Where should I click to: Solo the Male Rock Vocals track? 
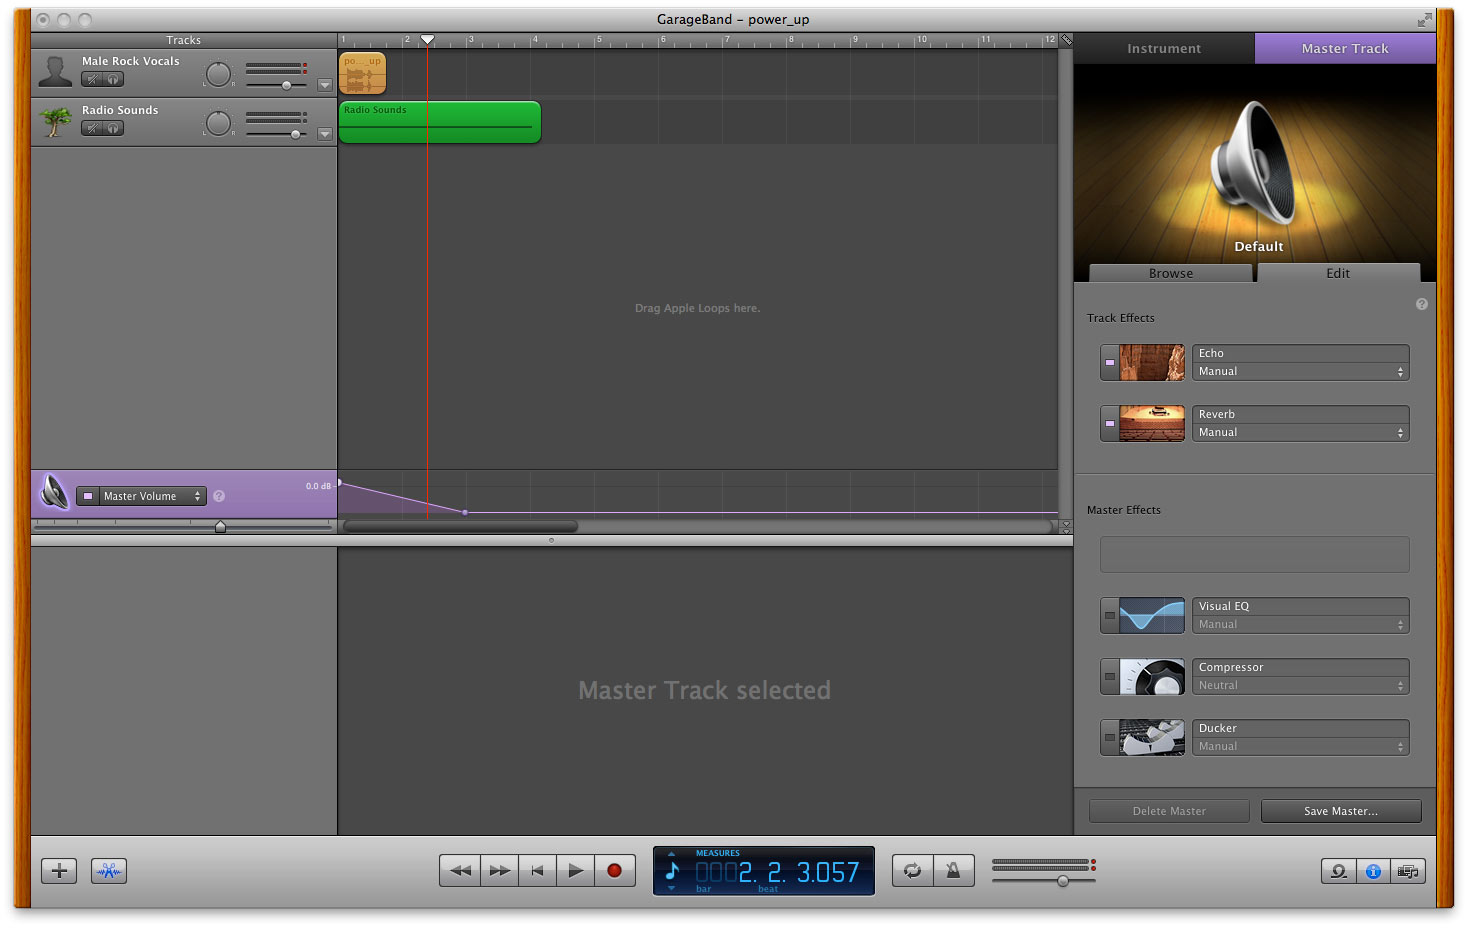[114, 79]
